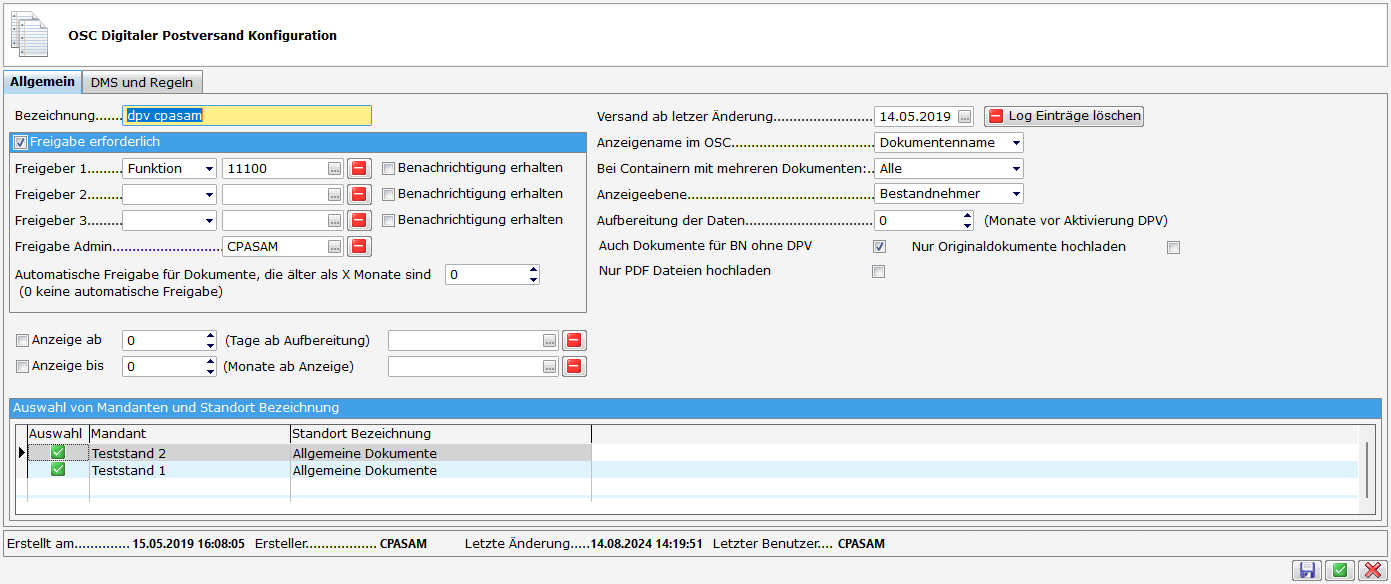Open date picker for Versand ab letzter Änderung

[x=963, y=117]
